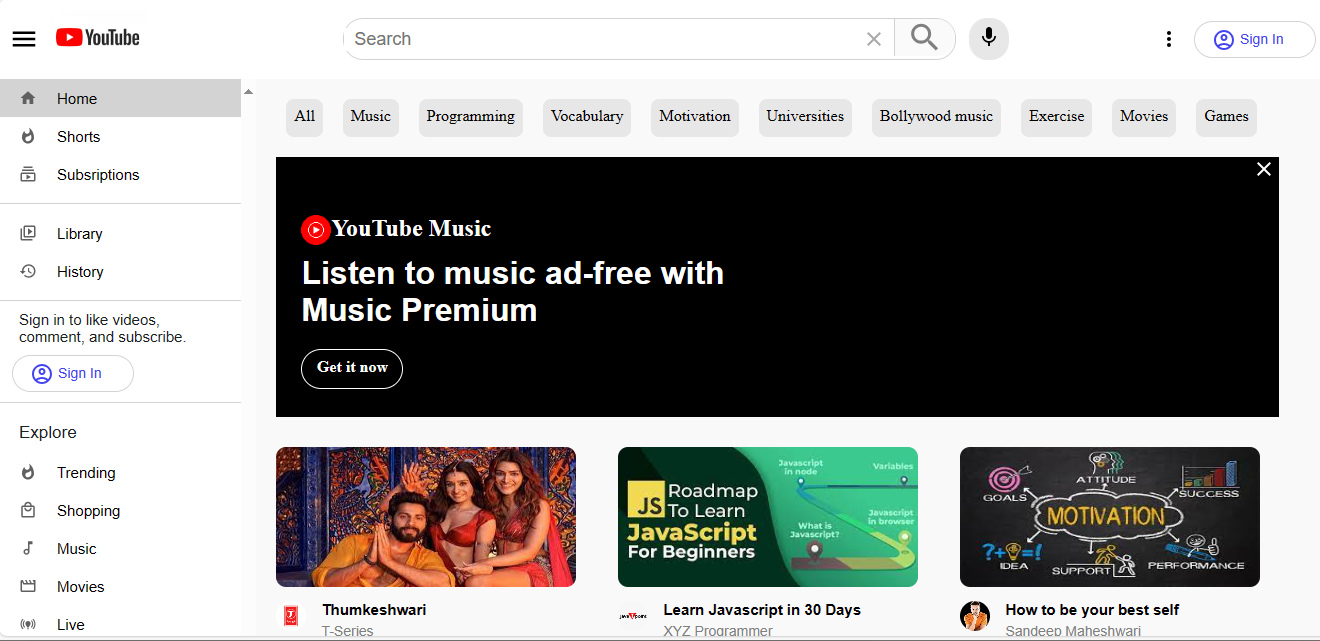
Task: Open the Thumkeshwari video thumbnail
Action: 426,517
